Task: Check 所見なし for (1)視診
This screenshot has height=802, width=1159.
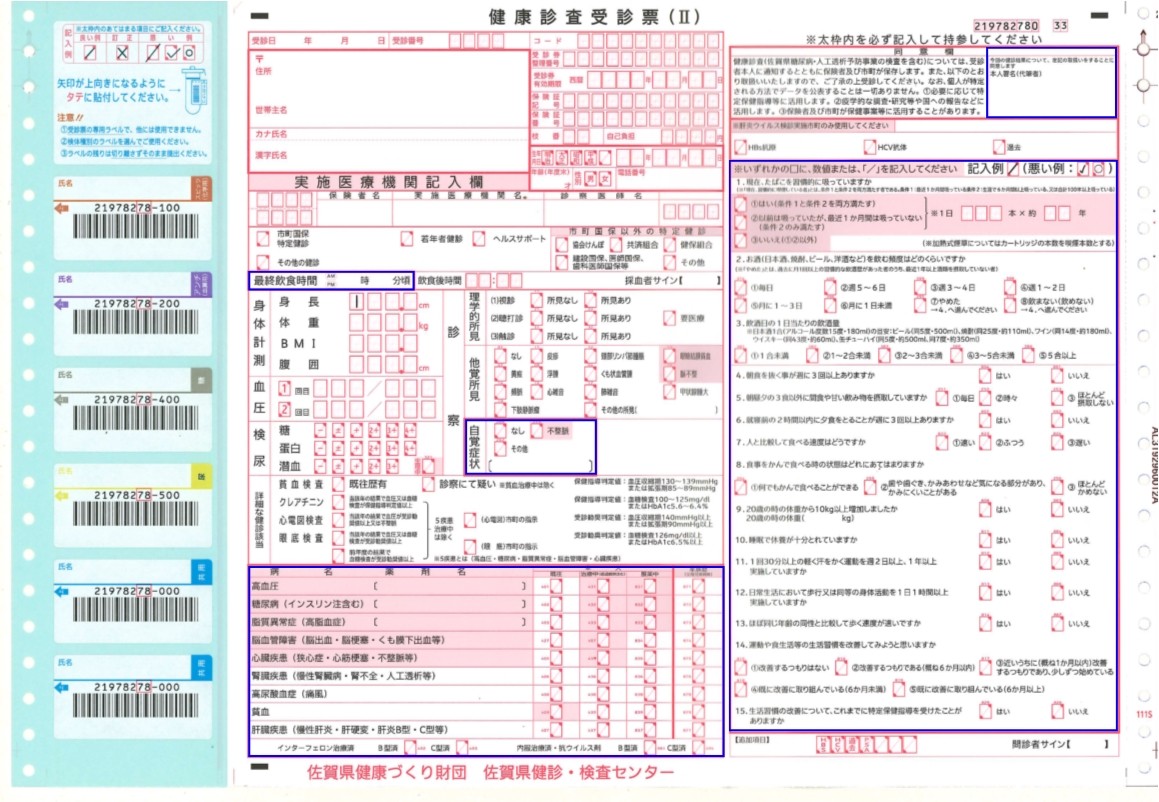Action: [x=536, y=300]
